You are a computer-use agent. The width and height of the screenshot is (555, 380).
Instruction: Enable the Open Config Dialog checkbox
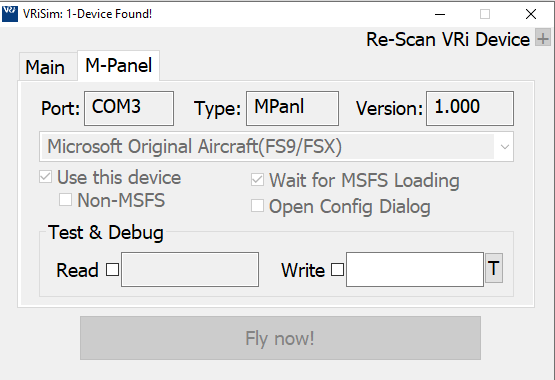(x=257, y=206)
